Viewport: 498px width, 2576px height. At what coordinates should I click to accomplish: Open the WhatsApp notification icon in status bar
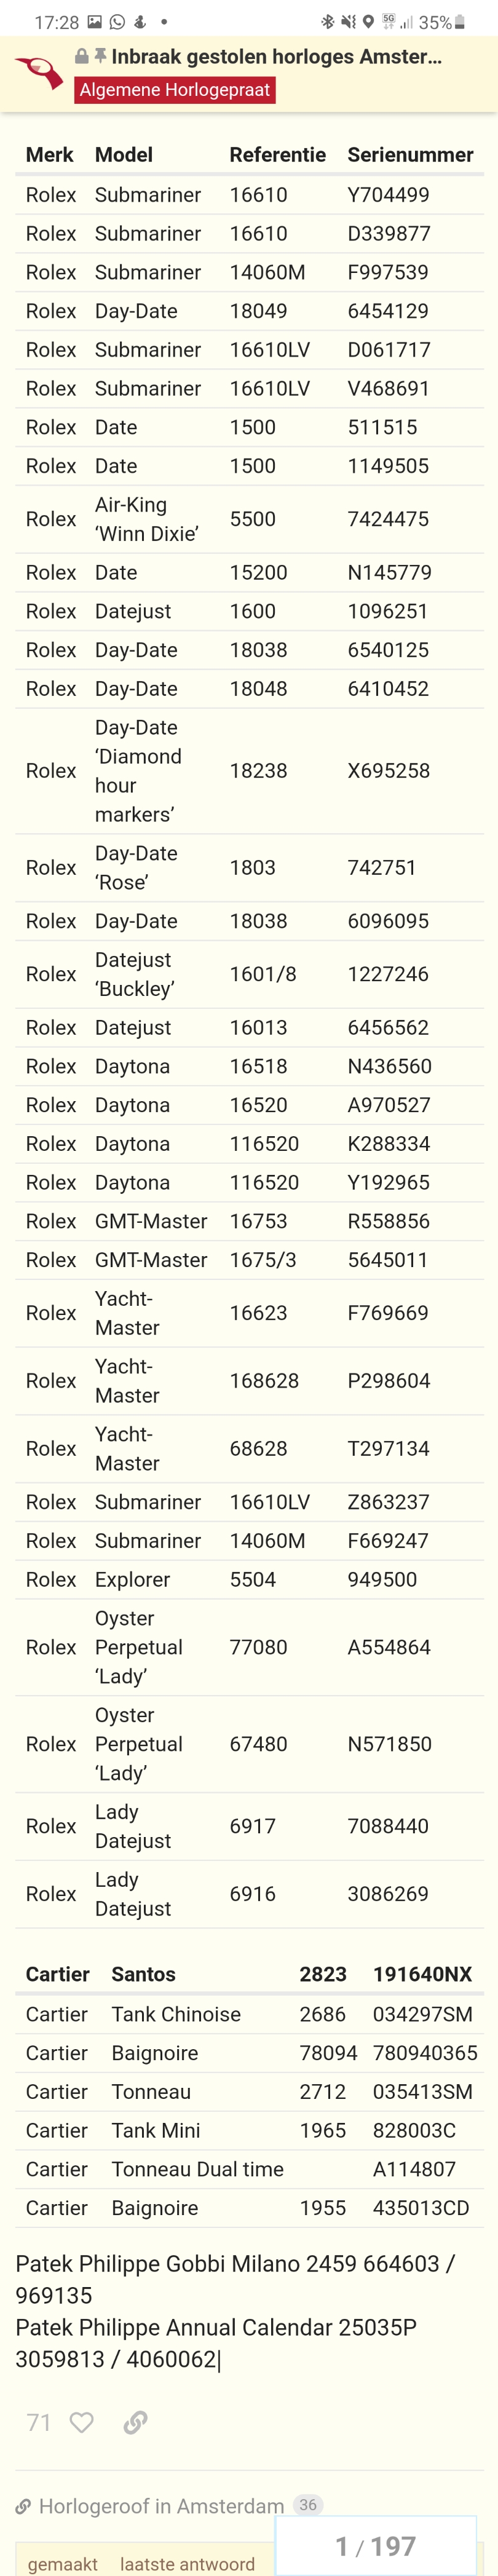[117, 22]
